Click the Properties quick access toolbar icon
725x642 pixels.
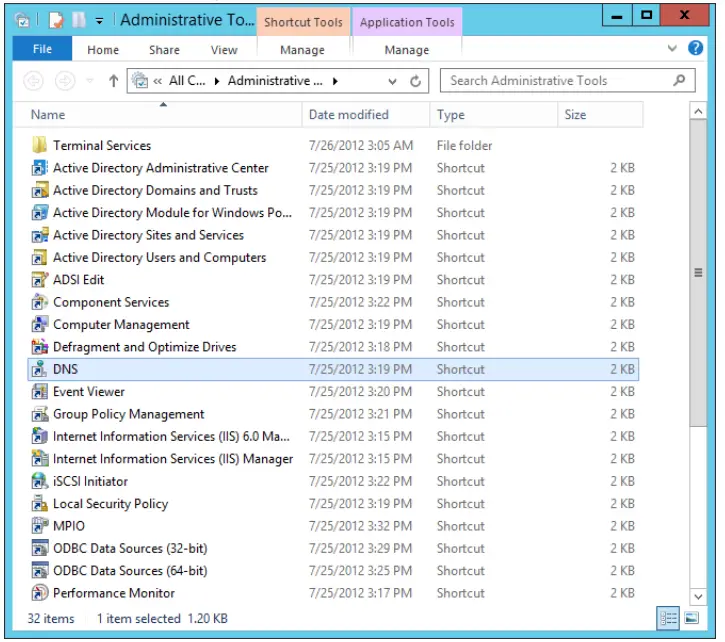(x=56, y=20)
